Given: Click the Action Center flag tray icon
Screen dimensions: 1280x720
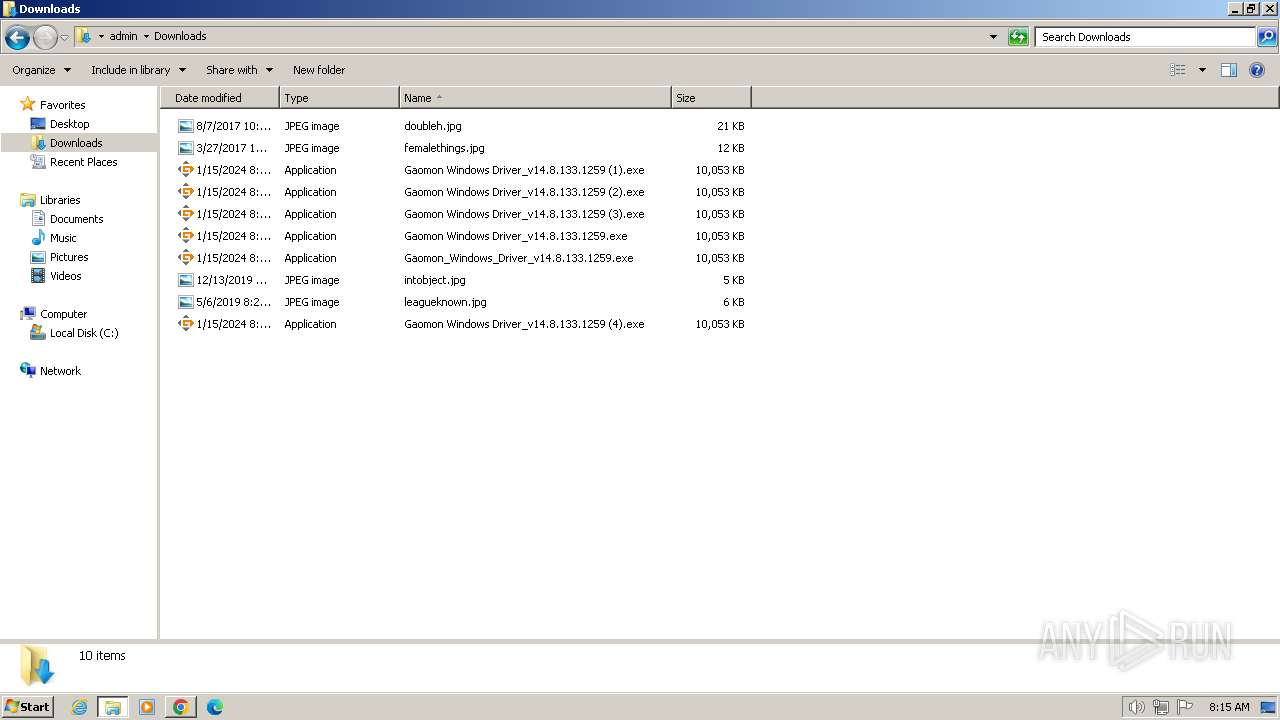Looking at the screenshot, I should click(x=1186, y=707).
